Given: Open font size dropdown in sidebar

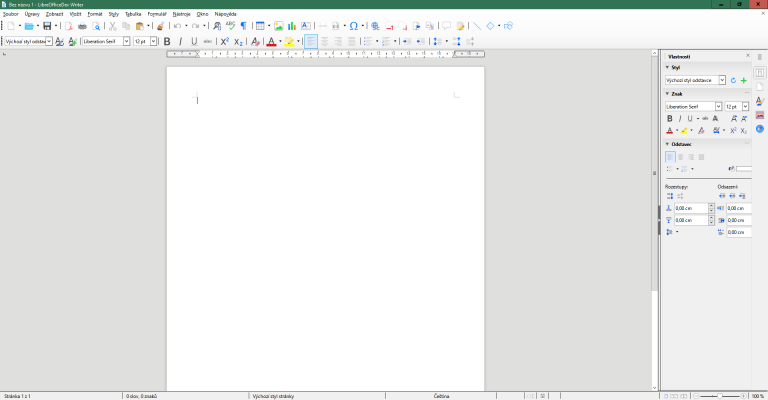Looking at the screenshot, I should [745, 106].
